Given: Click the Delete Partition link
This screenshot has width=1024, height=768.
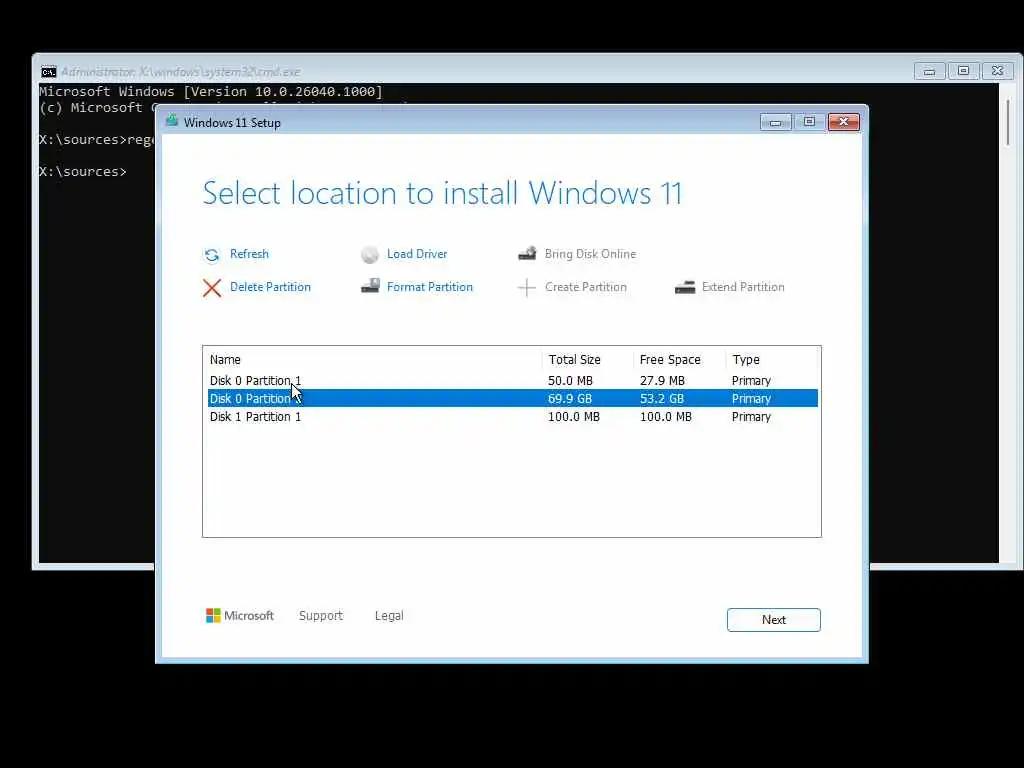Looking at the screenshot, I should (270, 287).
